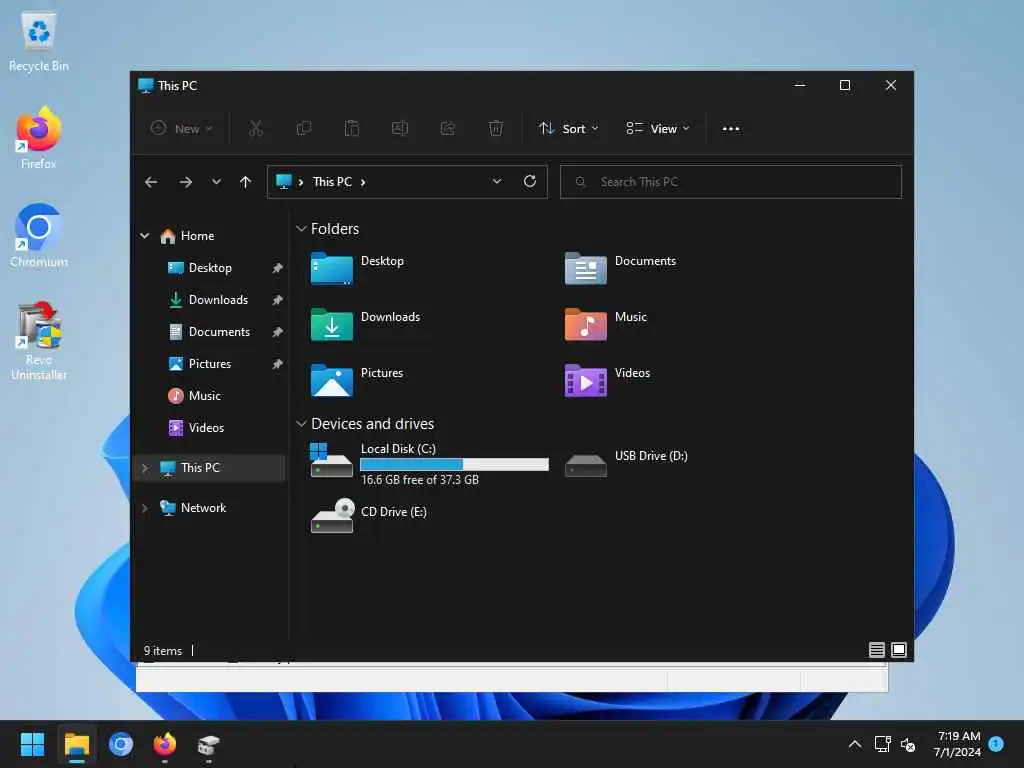Click the Share icon in toolbar
Screen dimensions: 1024x768
click(447, 129)
